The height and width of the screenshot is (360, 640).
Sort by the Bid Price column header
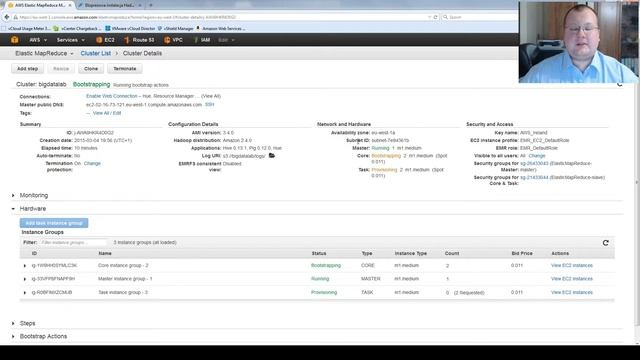click(522, 253)
